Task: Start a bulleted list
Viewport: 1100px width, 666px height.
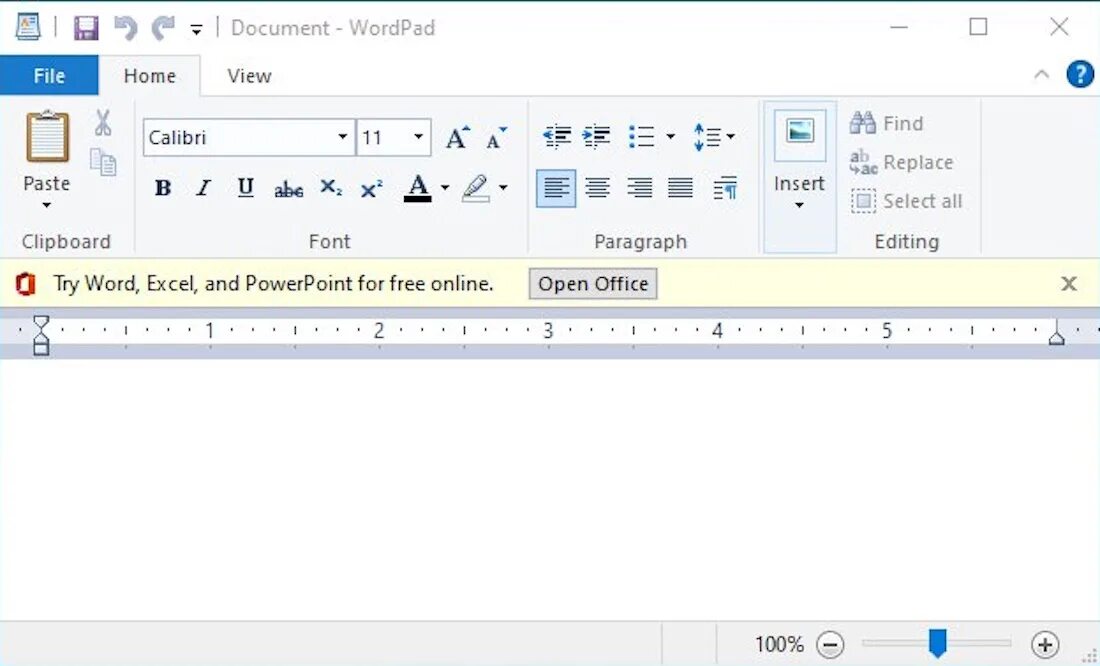Action: click(642, 136)
